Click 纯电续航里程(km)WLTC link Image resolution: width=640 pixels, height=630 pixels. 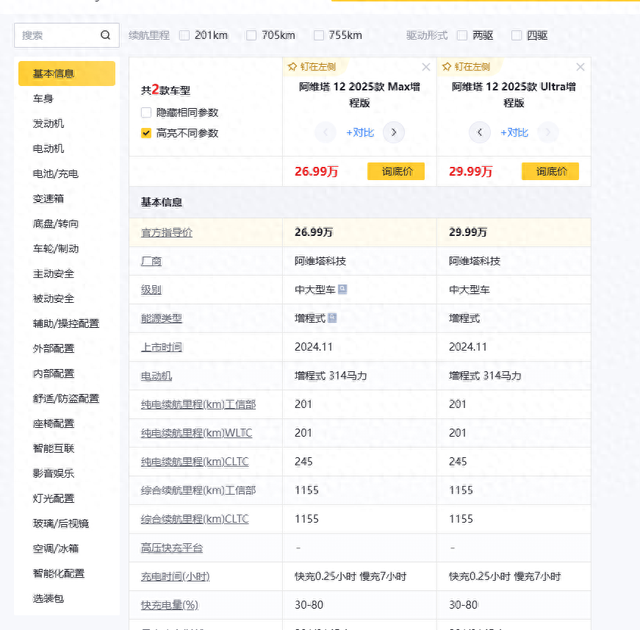click(196, 433)
